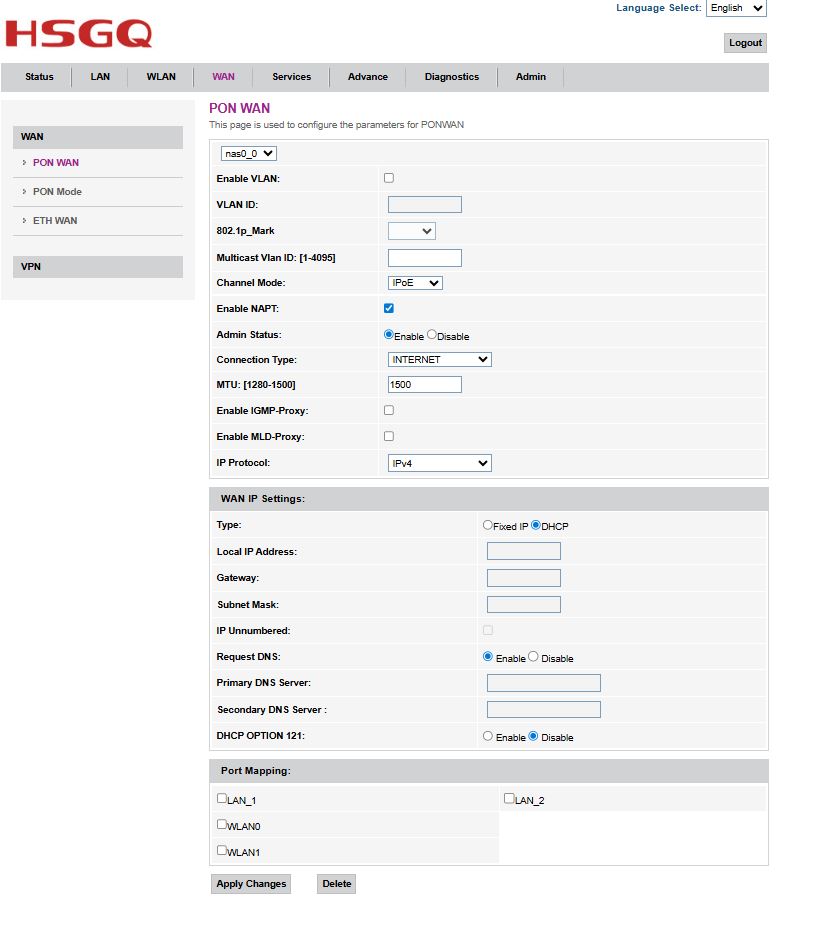Tick the Enable IGMP-Proxy checkbox
This screenshot has height=934, width=825.
389,410
